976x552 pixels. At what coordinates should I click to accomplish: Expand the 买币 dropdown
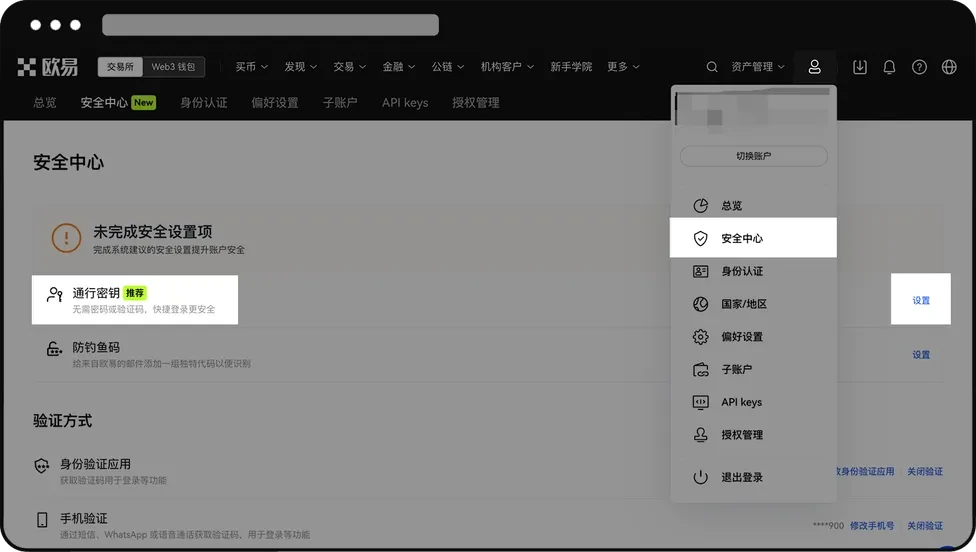251,67
